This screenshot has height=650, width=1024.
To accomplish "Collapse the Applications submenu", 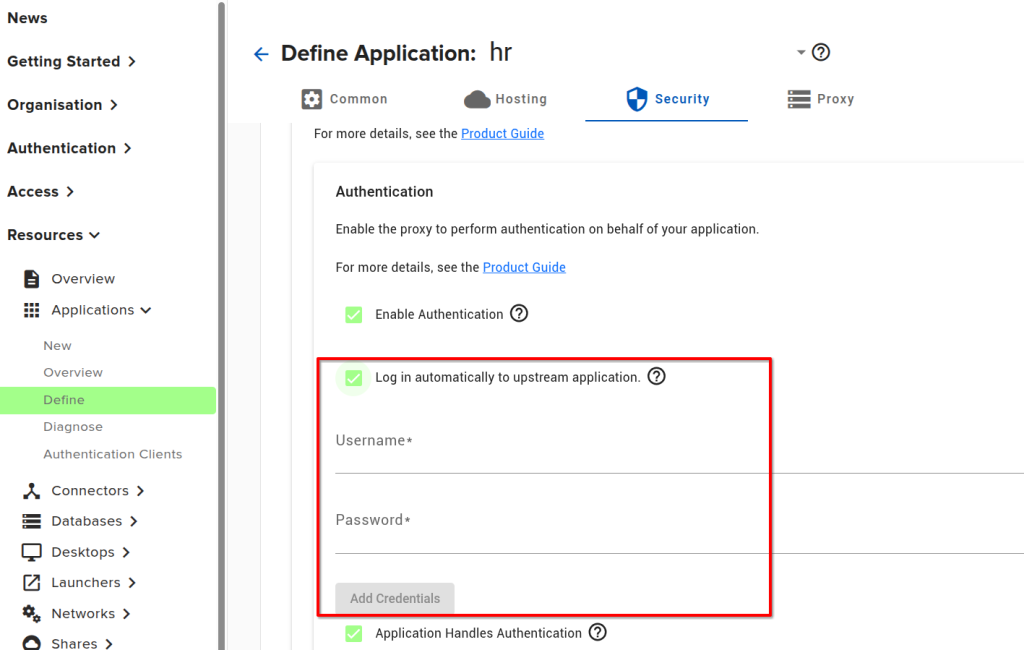I will click(147, 310).
